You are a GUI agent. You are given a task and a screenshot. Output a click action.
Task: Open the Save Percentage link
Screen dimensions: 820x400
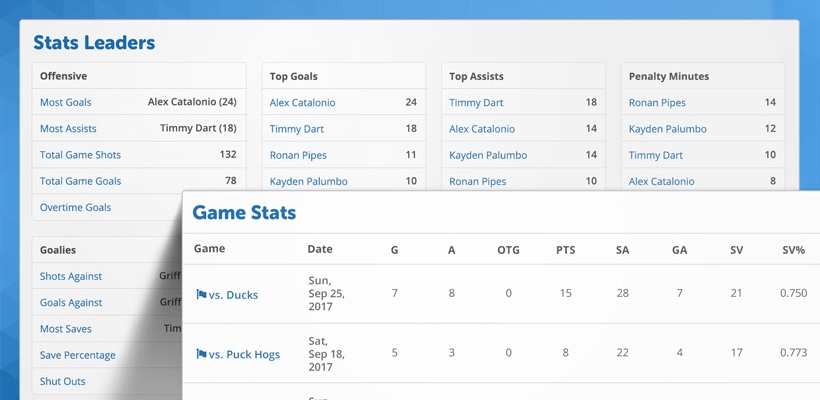(77, 355)
